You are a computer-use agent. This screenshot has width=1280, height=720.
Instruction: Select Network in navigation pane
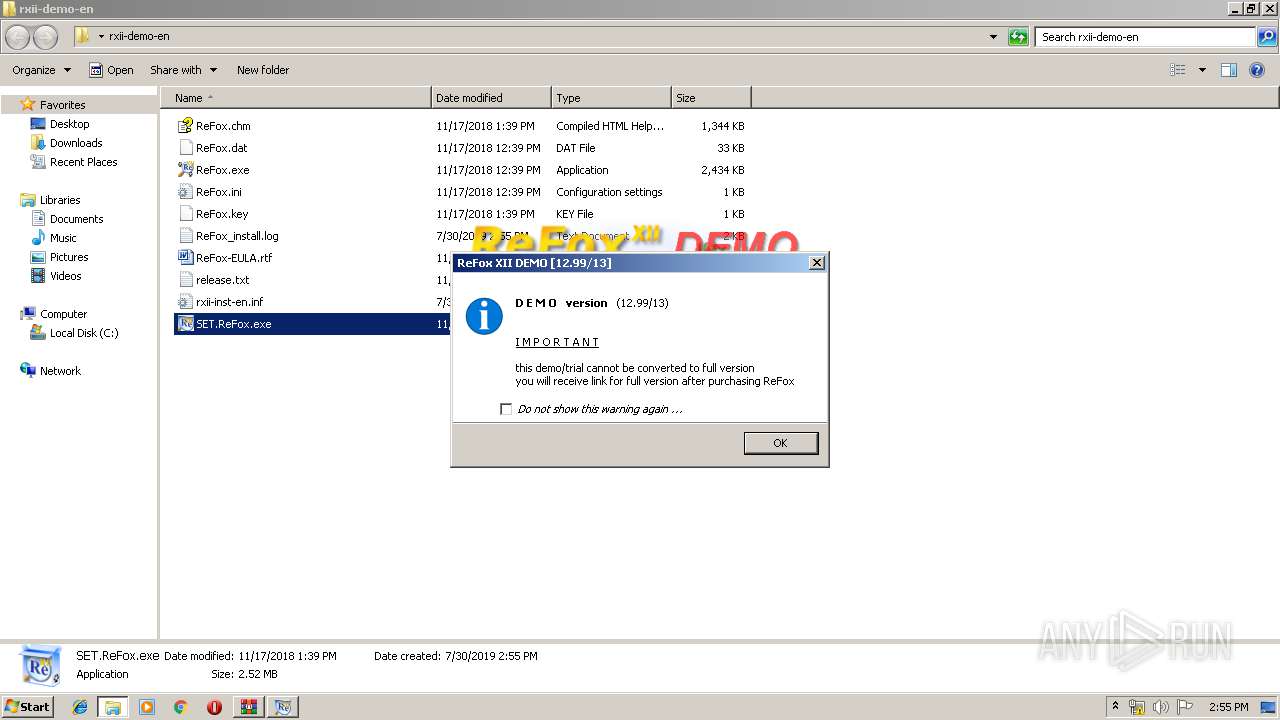point(60,371)
